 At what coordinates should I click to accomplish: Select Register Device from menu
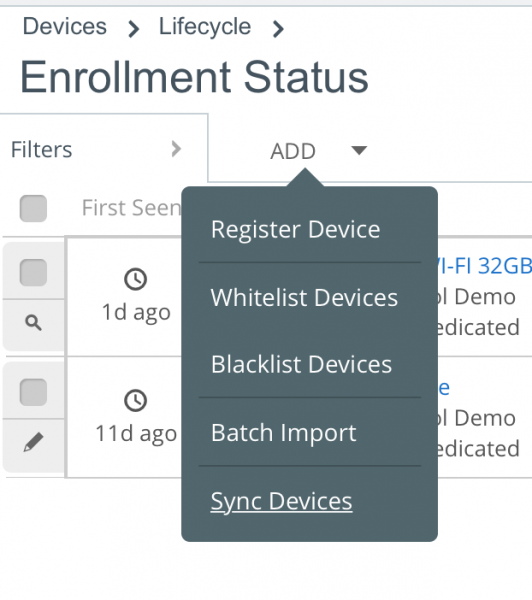(295, 230)
